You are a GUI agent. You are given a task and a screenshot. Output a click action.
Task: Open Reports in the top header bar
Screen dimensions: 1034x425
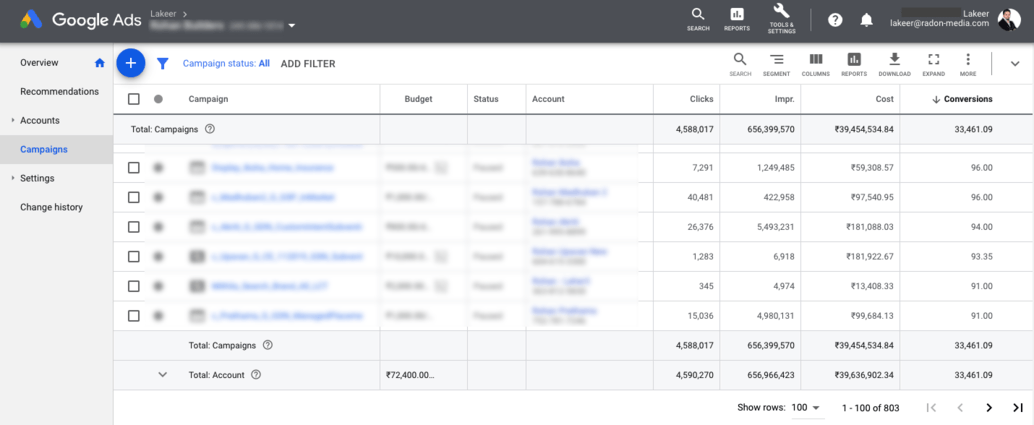(737, 19)
